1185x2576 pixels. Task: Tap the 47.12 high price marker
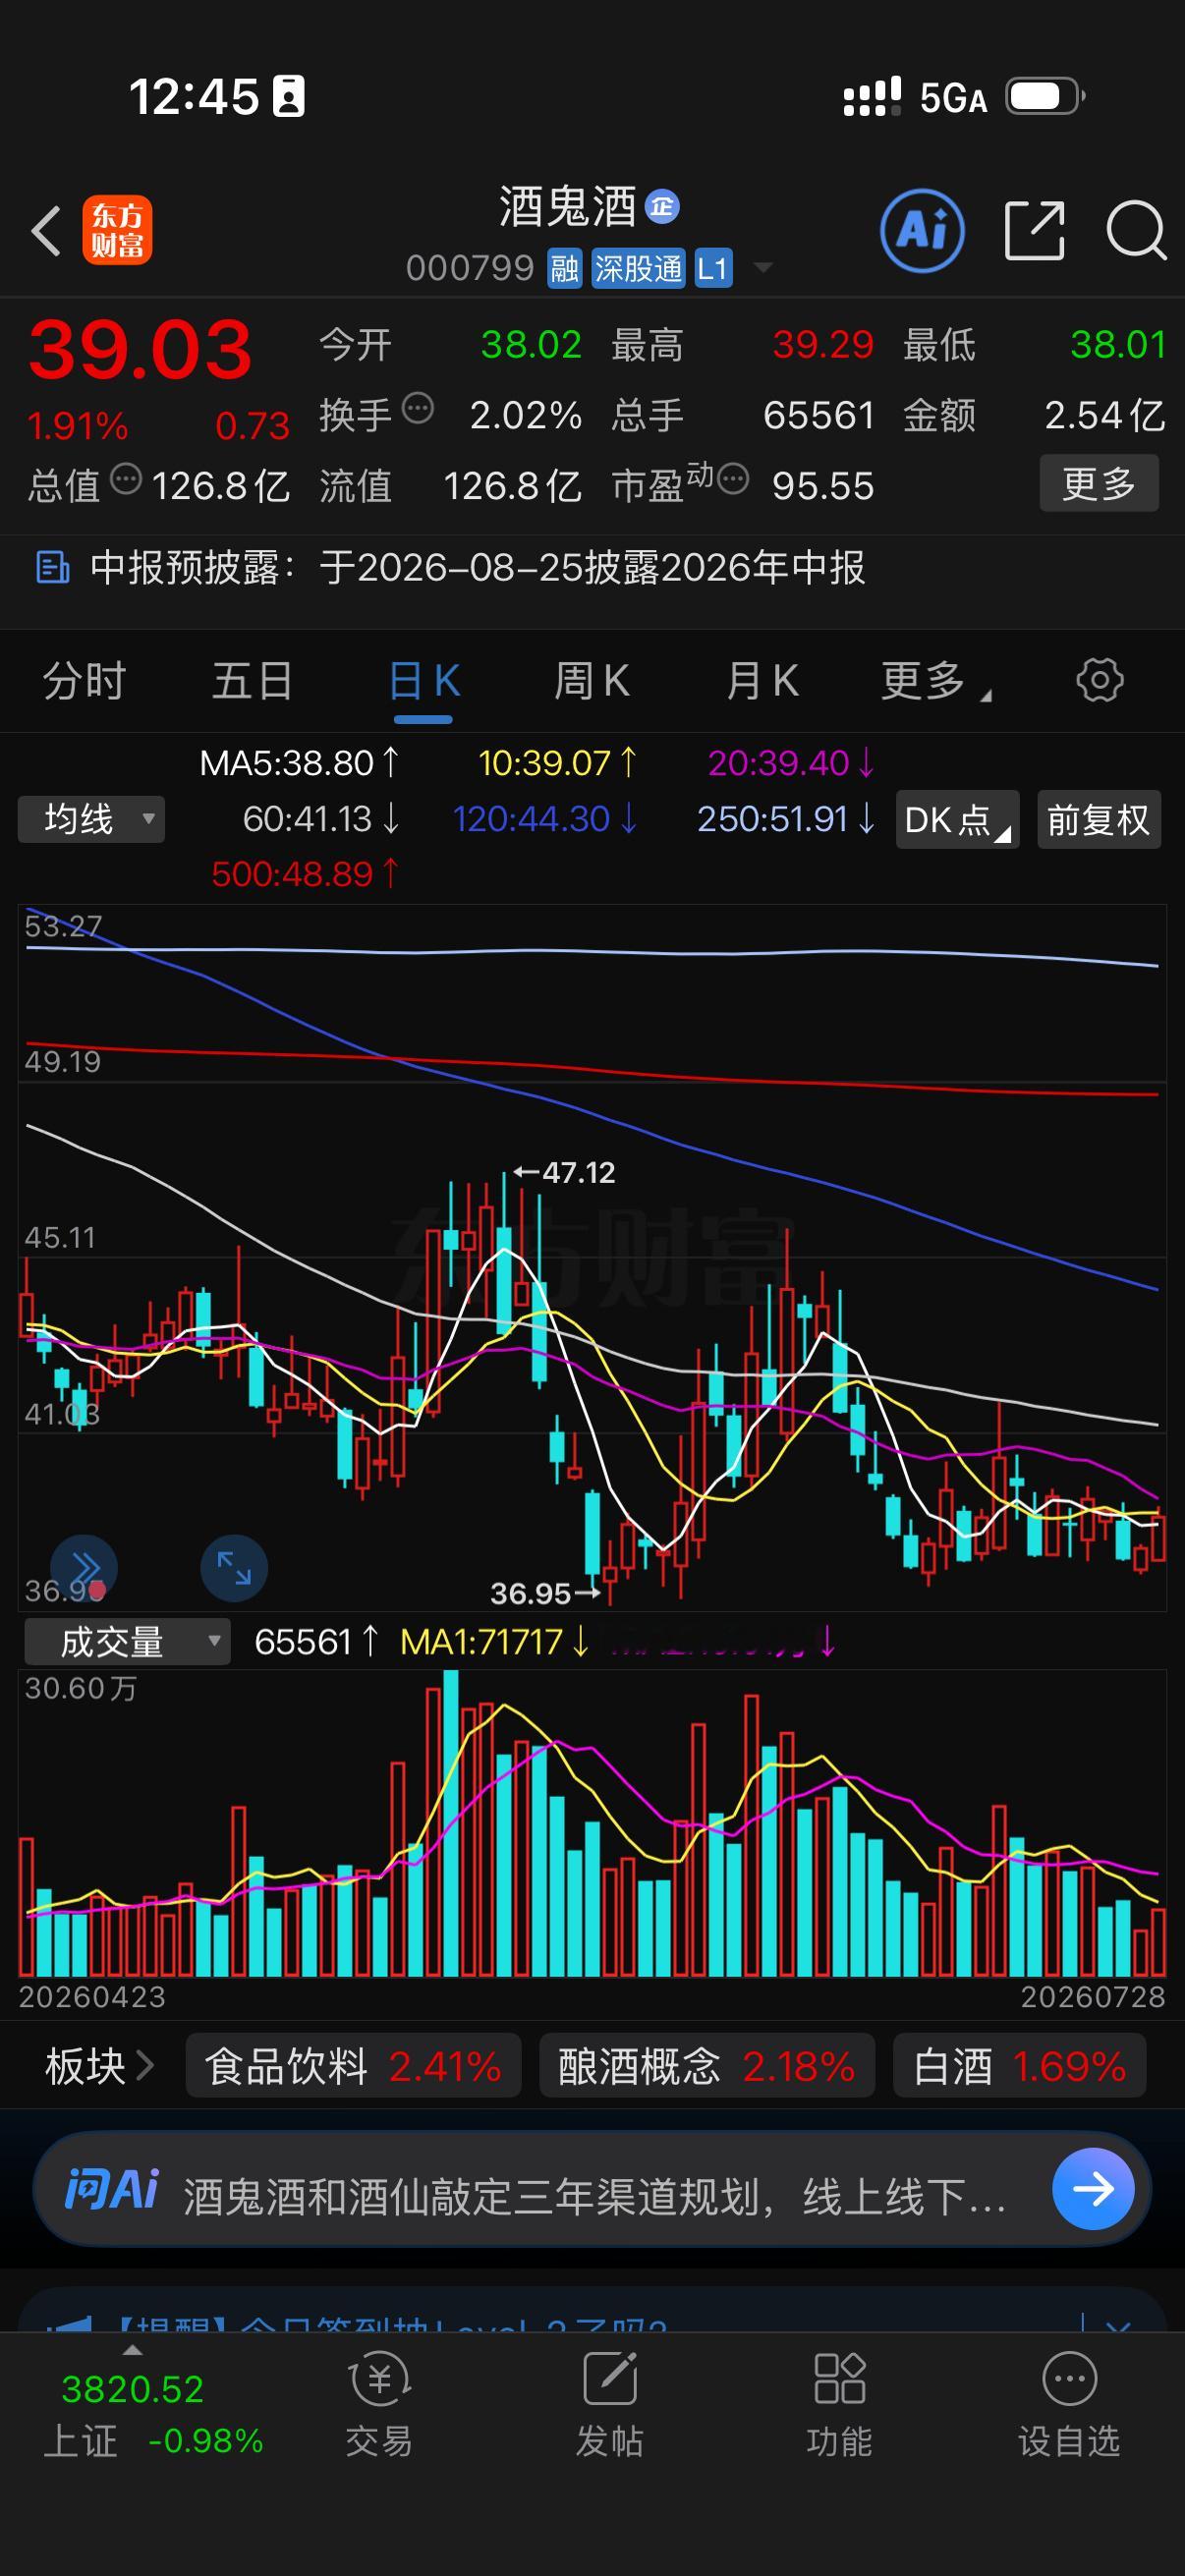tap(565, 1172)
